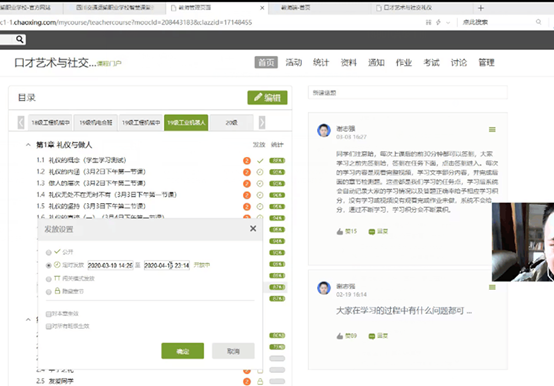Screen dimensions: 554x386
Task: Click green statistics pill on row 1.2
Action: [277, 172]
